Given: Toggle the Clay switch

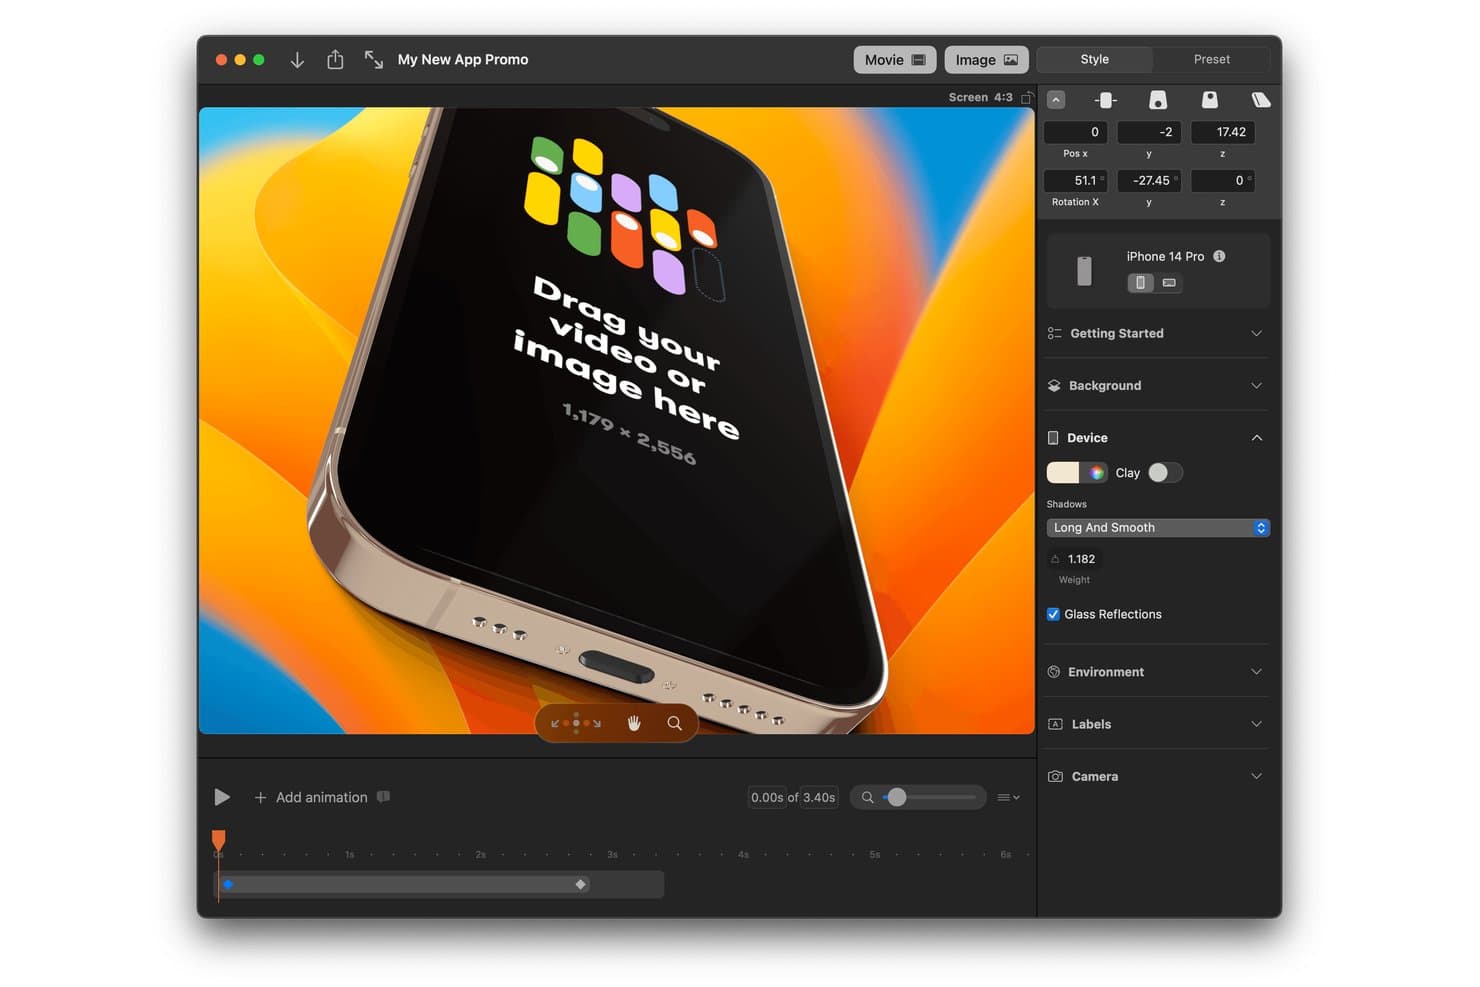Looking at the screenshot, I should [x=1165, y=473].
